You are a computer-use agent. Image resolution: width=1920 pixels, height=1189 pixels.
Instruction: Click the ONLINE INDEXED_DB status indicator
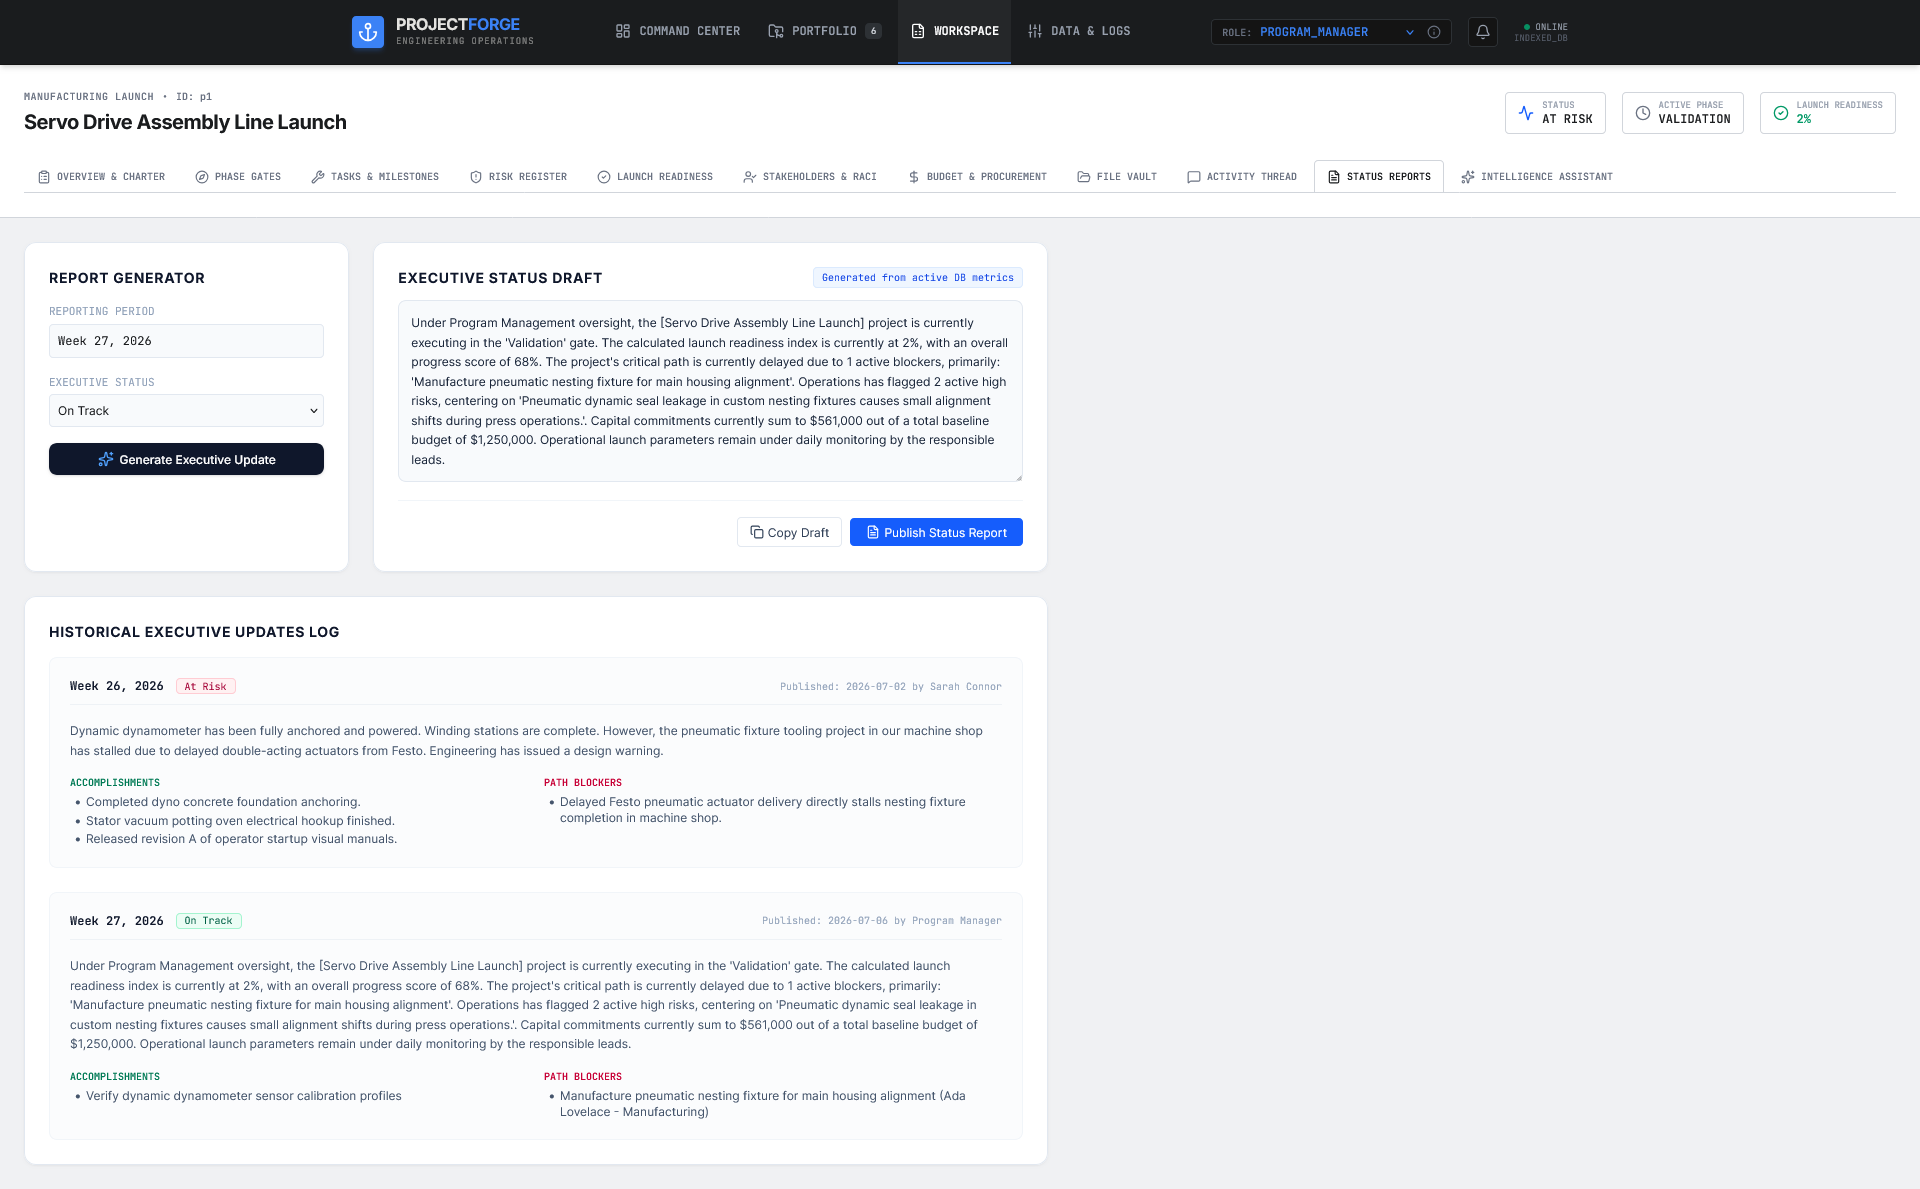tap(1541, 32)
